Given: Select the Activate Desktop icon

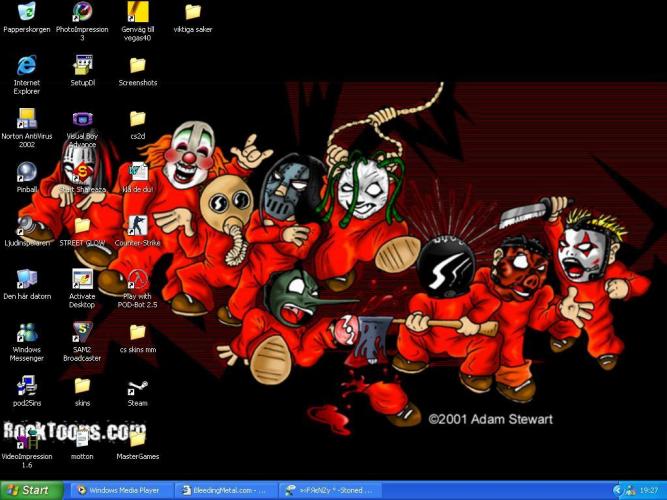Looking at the screenshot, I should pyautogui.click(x=82, y=279).
